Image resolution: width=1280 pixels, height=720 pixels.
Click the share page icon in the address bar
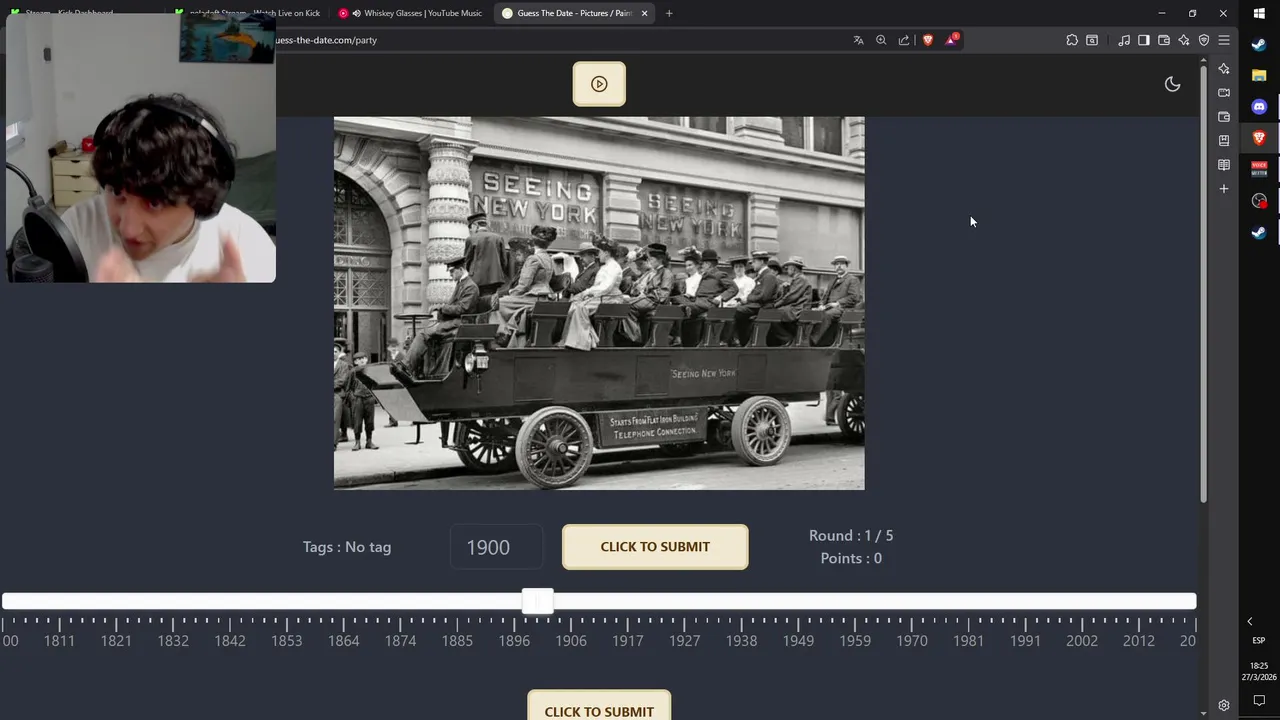[x=904, y=40]
